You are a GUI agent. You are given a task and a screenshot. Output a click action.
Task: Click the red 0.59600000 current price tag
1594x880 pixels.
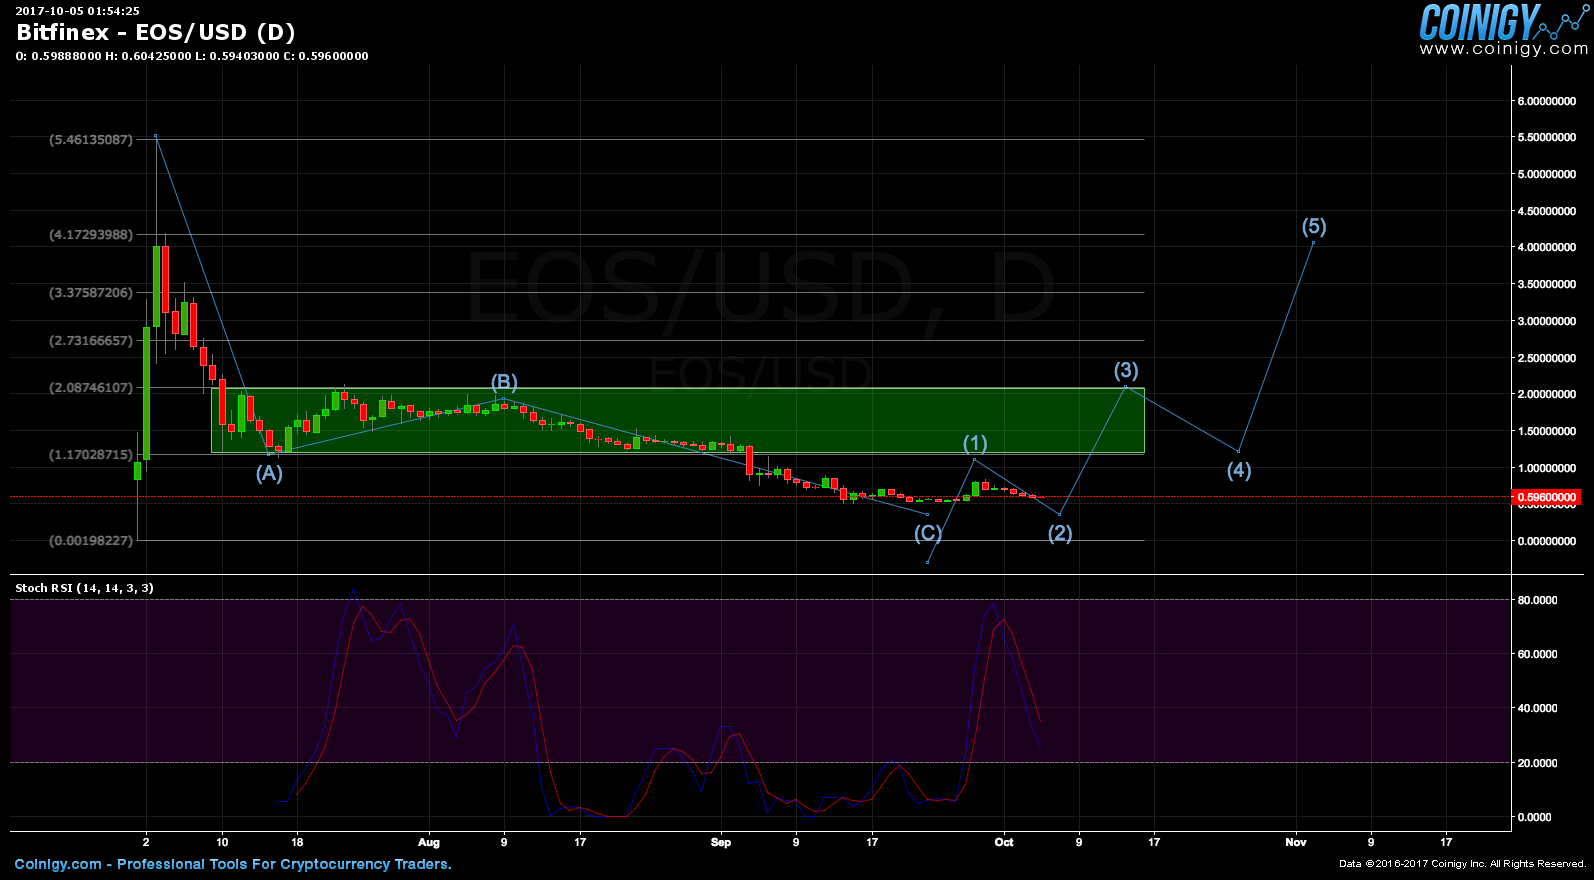point(1547,497)
